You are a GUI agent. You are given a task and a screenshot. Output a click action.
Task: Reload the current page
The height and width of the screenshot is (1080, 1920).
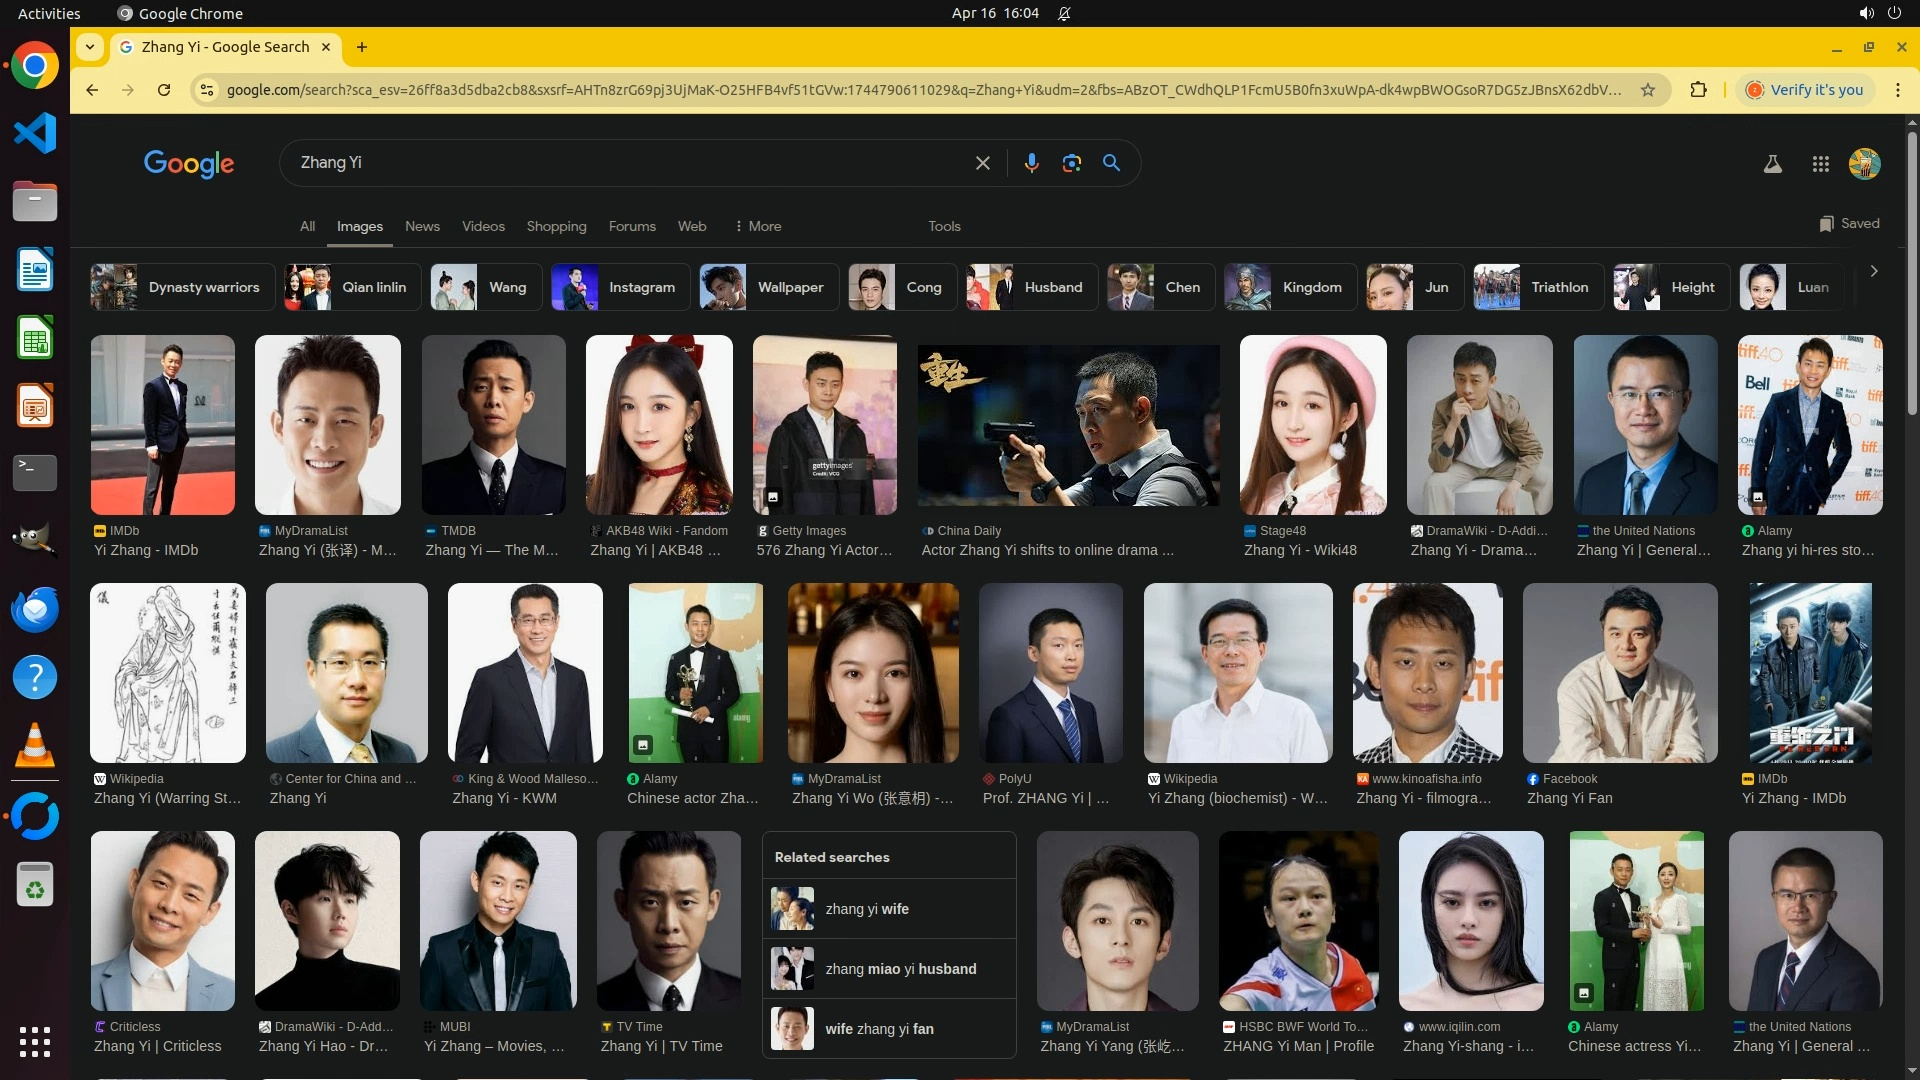pyautogui.click(x=164, y=90)
